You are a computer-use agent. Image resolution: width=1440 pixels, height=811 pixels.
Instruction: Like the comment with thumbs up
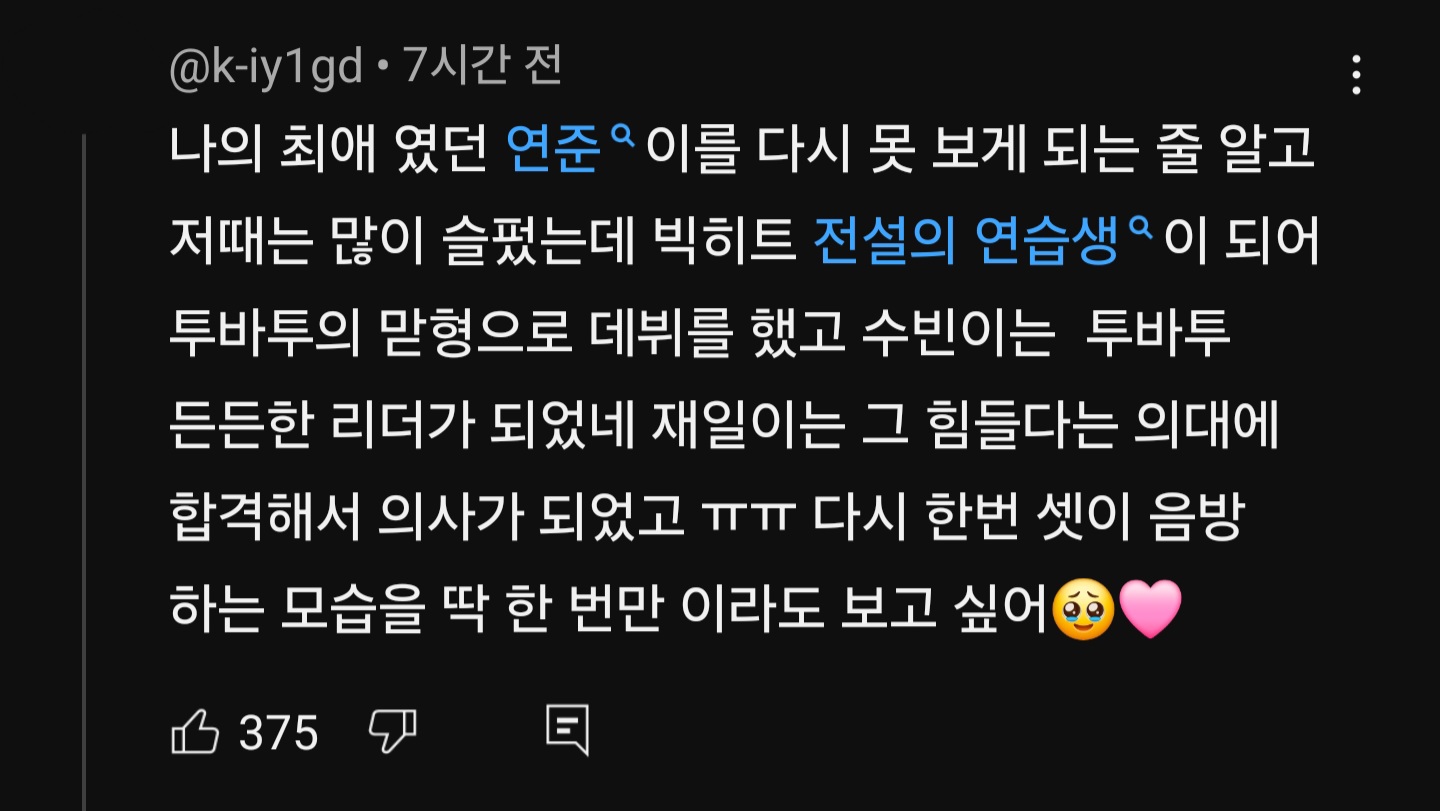pyautogui.click(x=195, y=732)
